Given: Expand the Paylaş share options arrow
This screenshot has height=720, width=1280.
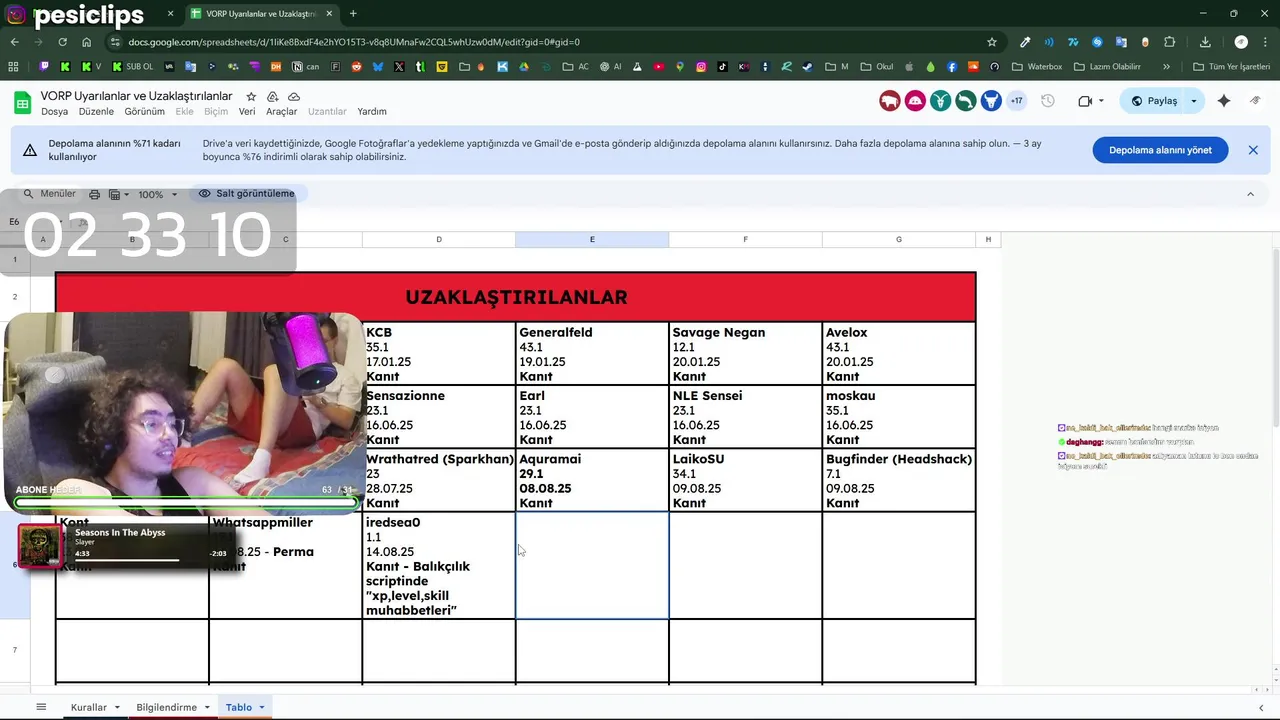Looking at the screenshot, I should pyautogui.click(x=1193, y=101).
